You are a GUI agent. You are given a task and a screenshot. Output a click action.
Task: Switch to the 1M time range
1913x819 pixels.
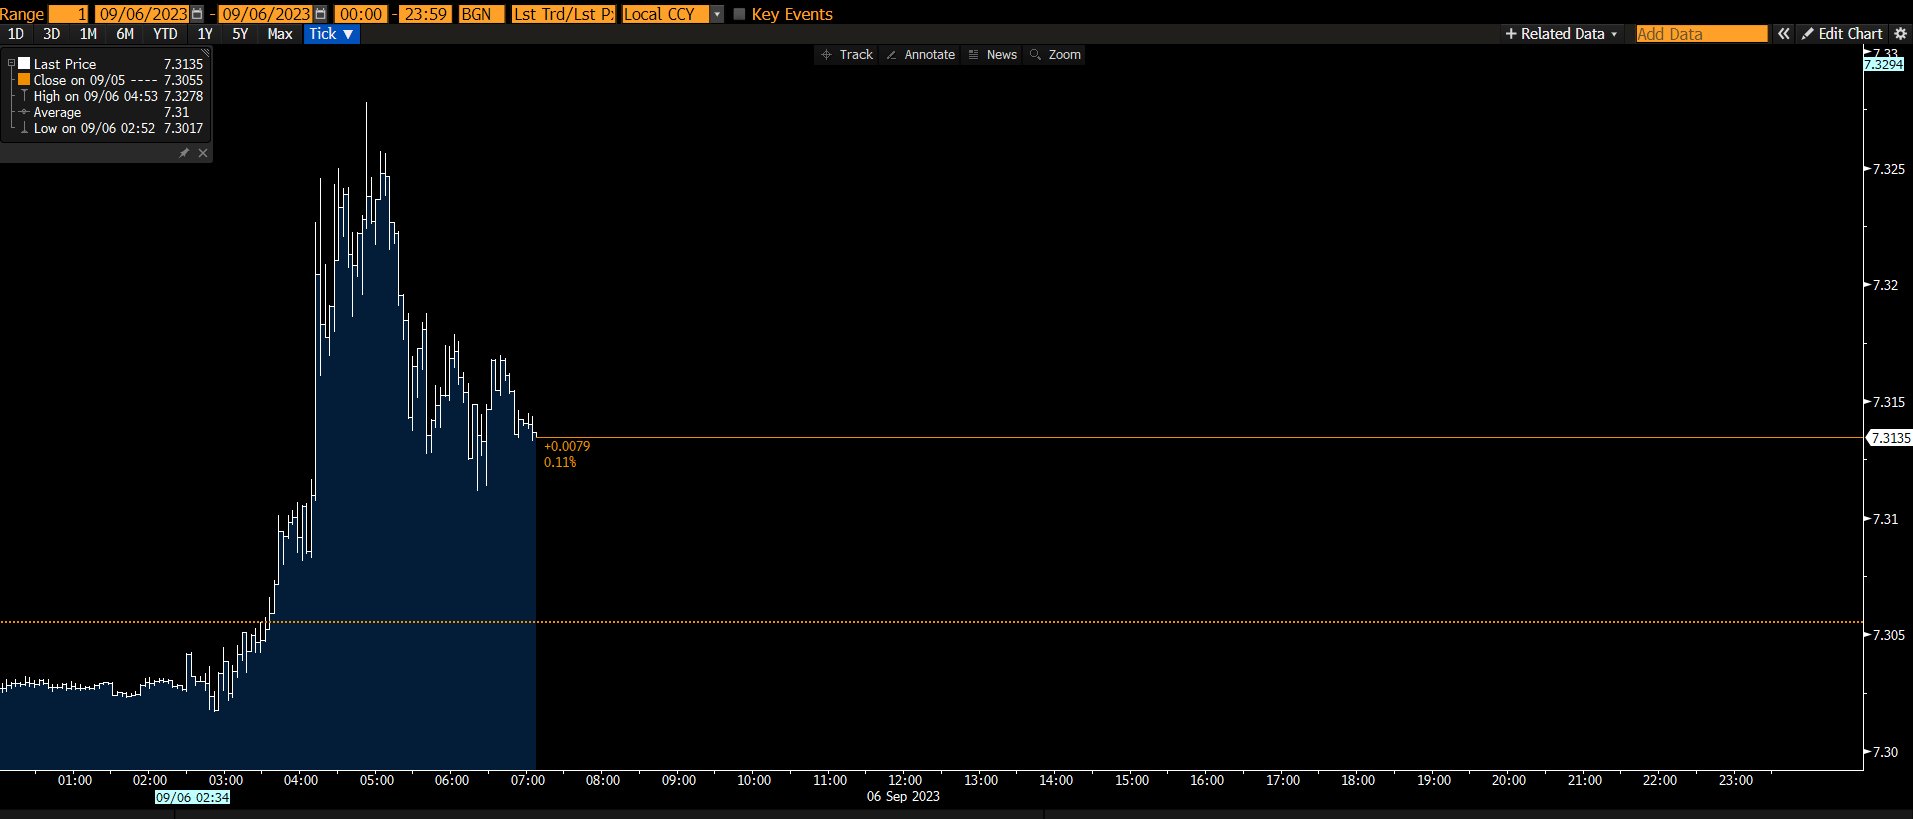point(88,34)
